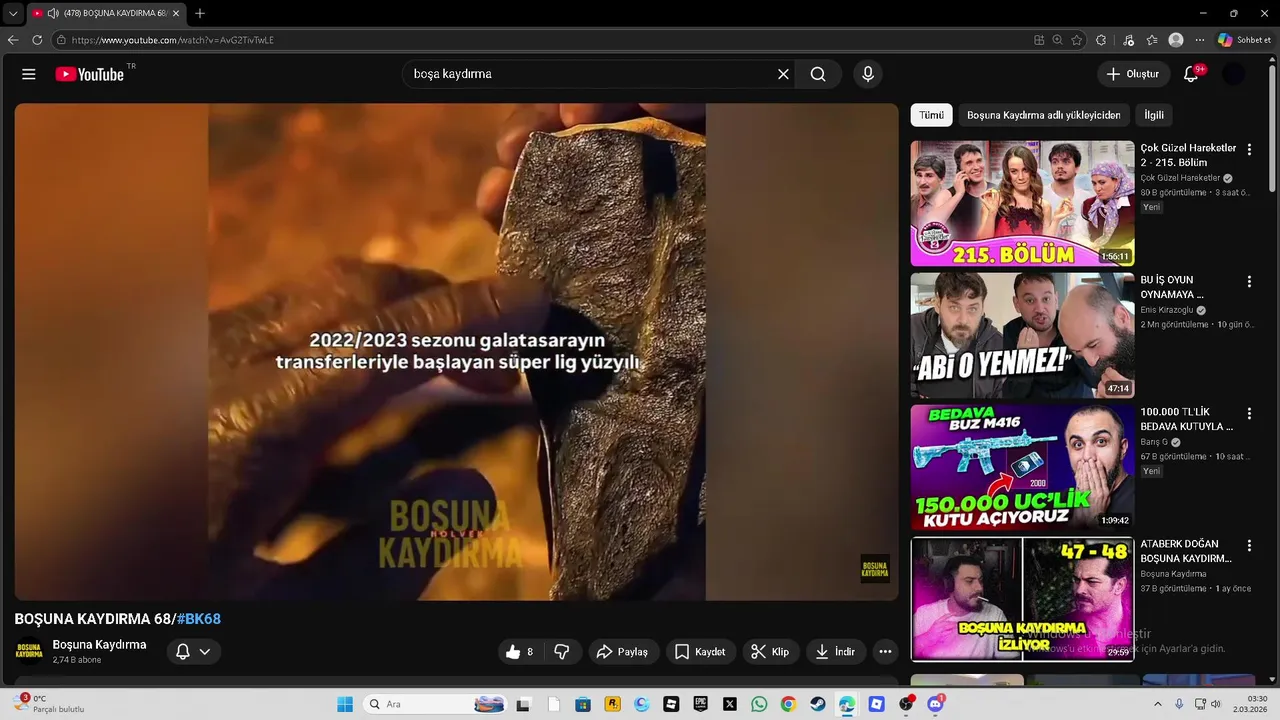1280x720 pixels.
Task: Open notifications bell in YouTube header
Action: 1190,74
